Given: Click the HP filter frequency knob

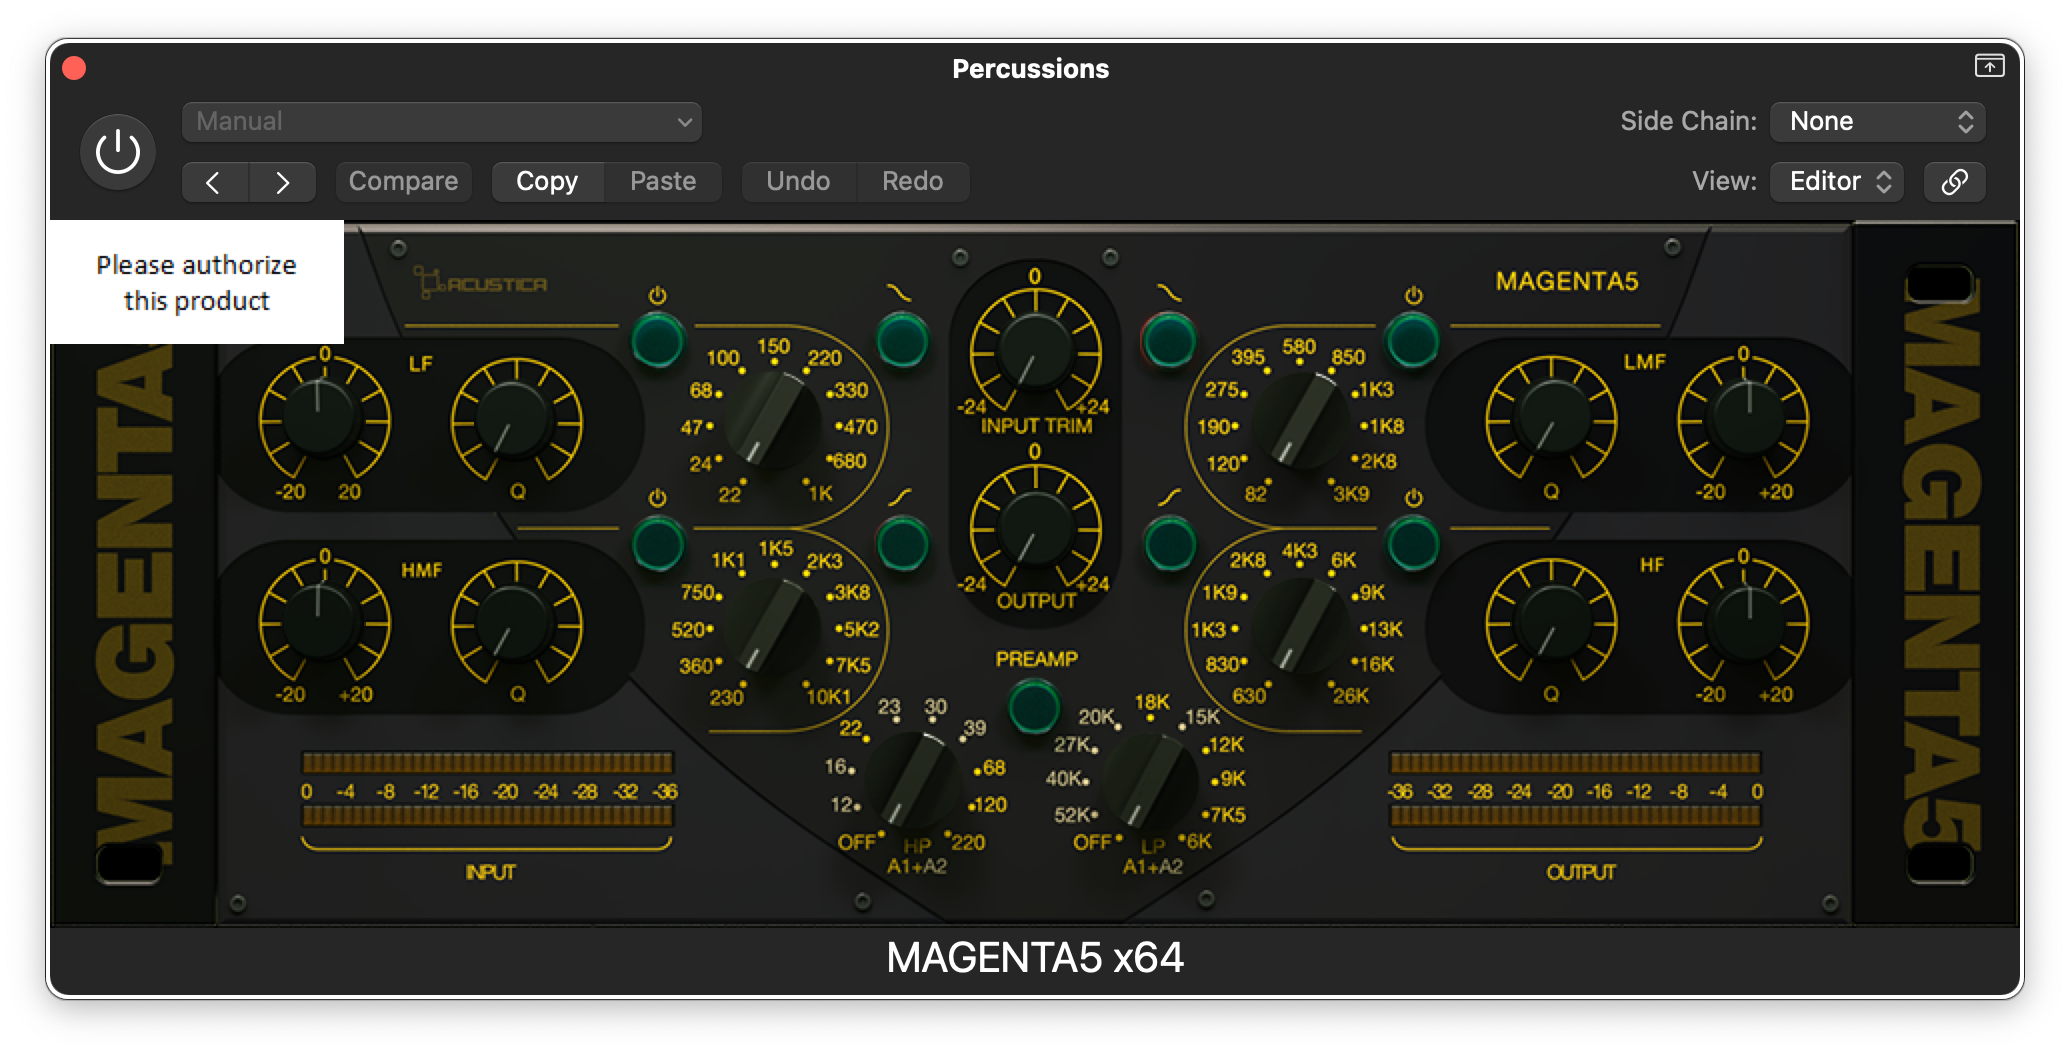Looking at the screenshot, I should click(914, 779).
